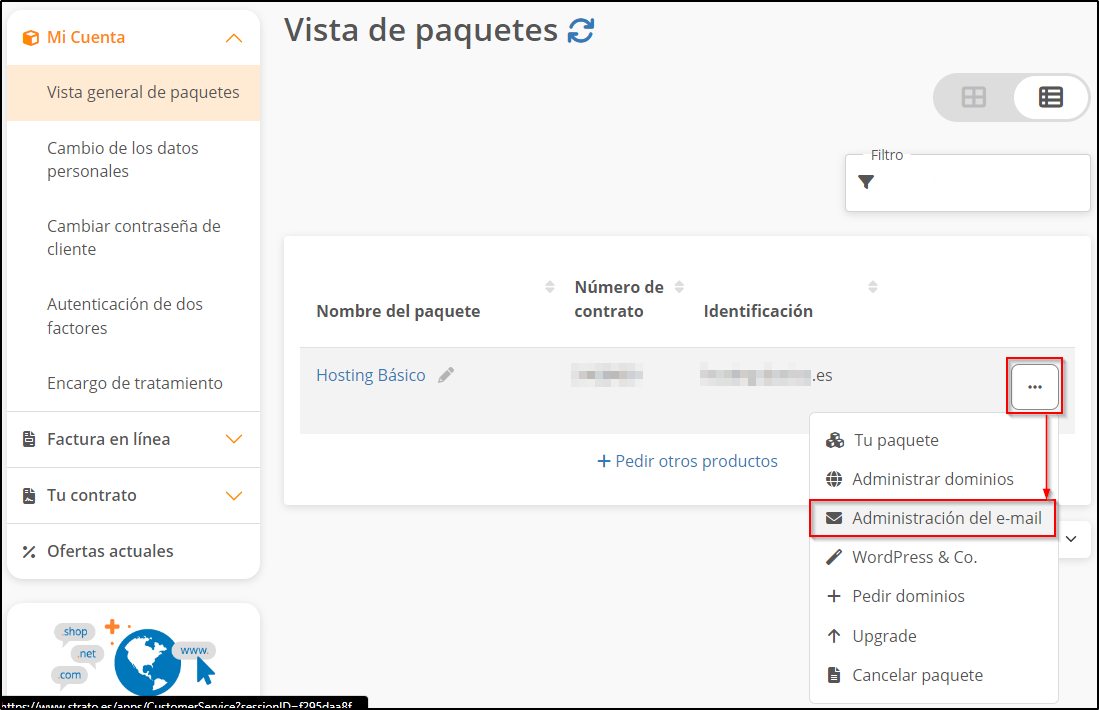Open Autenticación de dos factores page

(x=125, y=316)
